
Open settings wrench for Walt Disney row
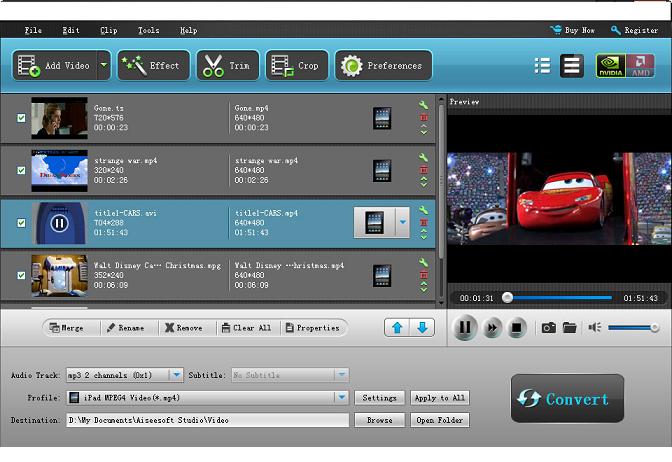pyautogui.click(x=423, y=262)
